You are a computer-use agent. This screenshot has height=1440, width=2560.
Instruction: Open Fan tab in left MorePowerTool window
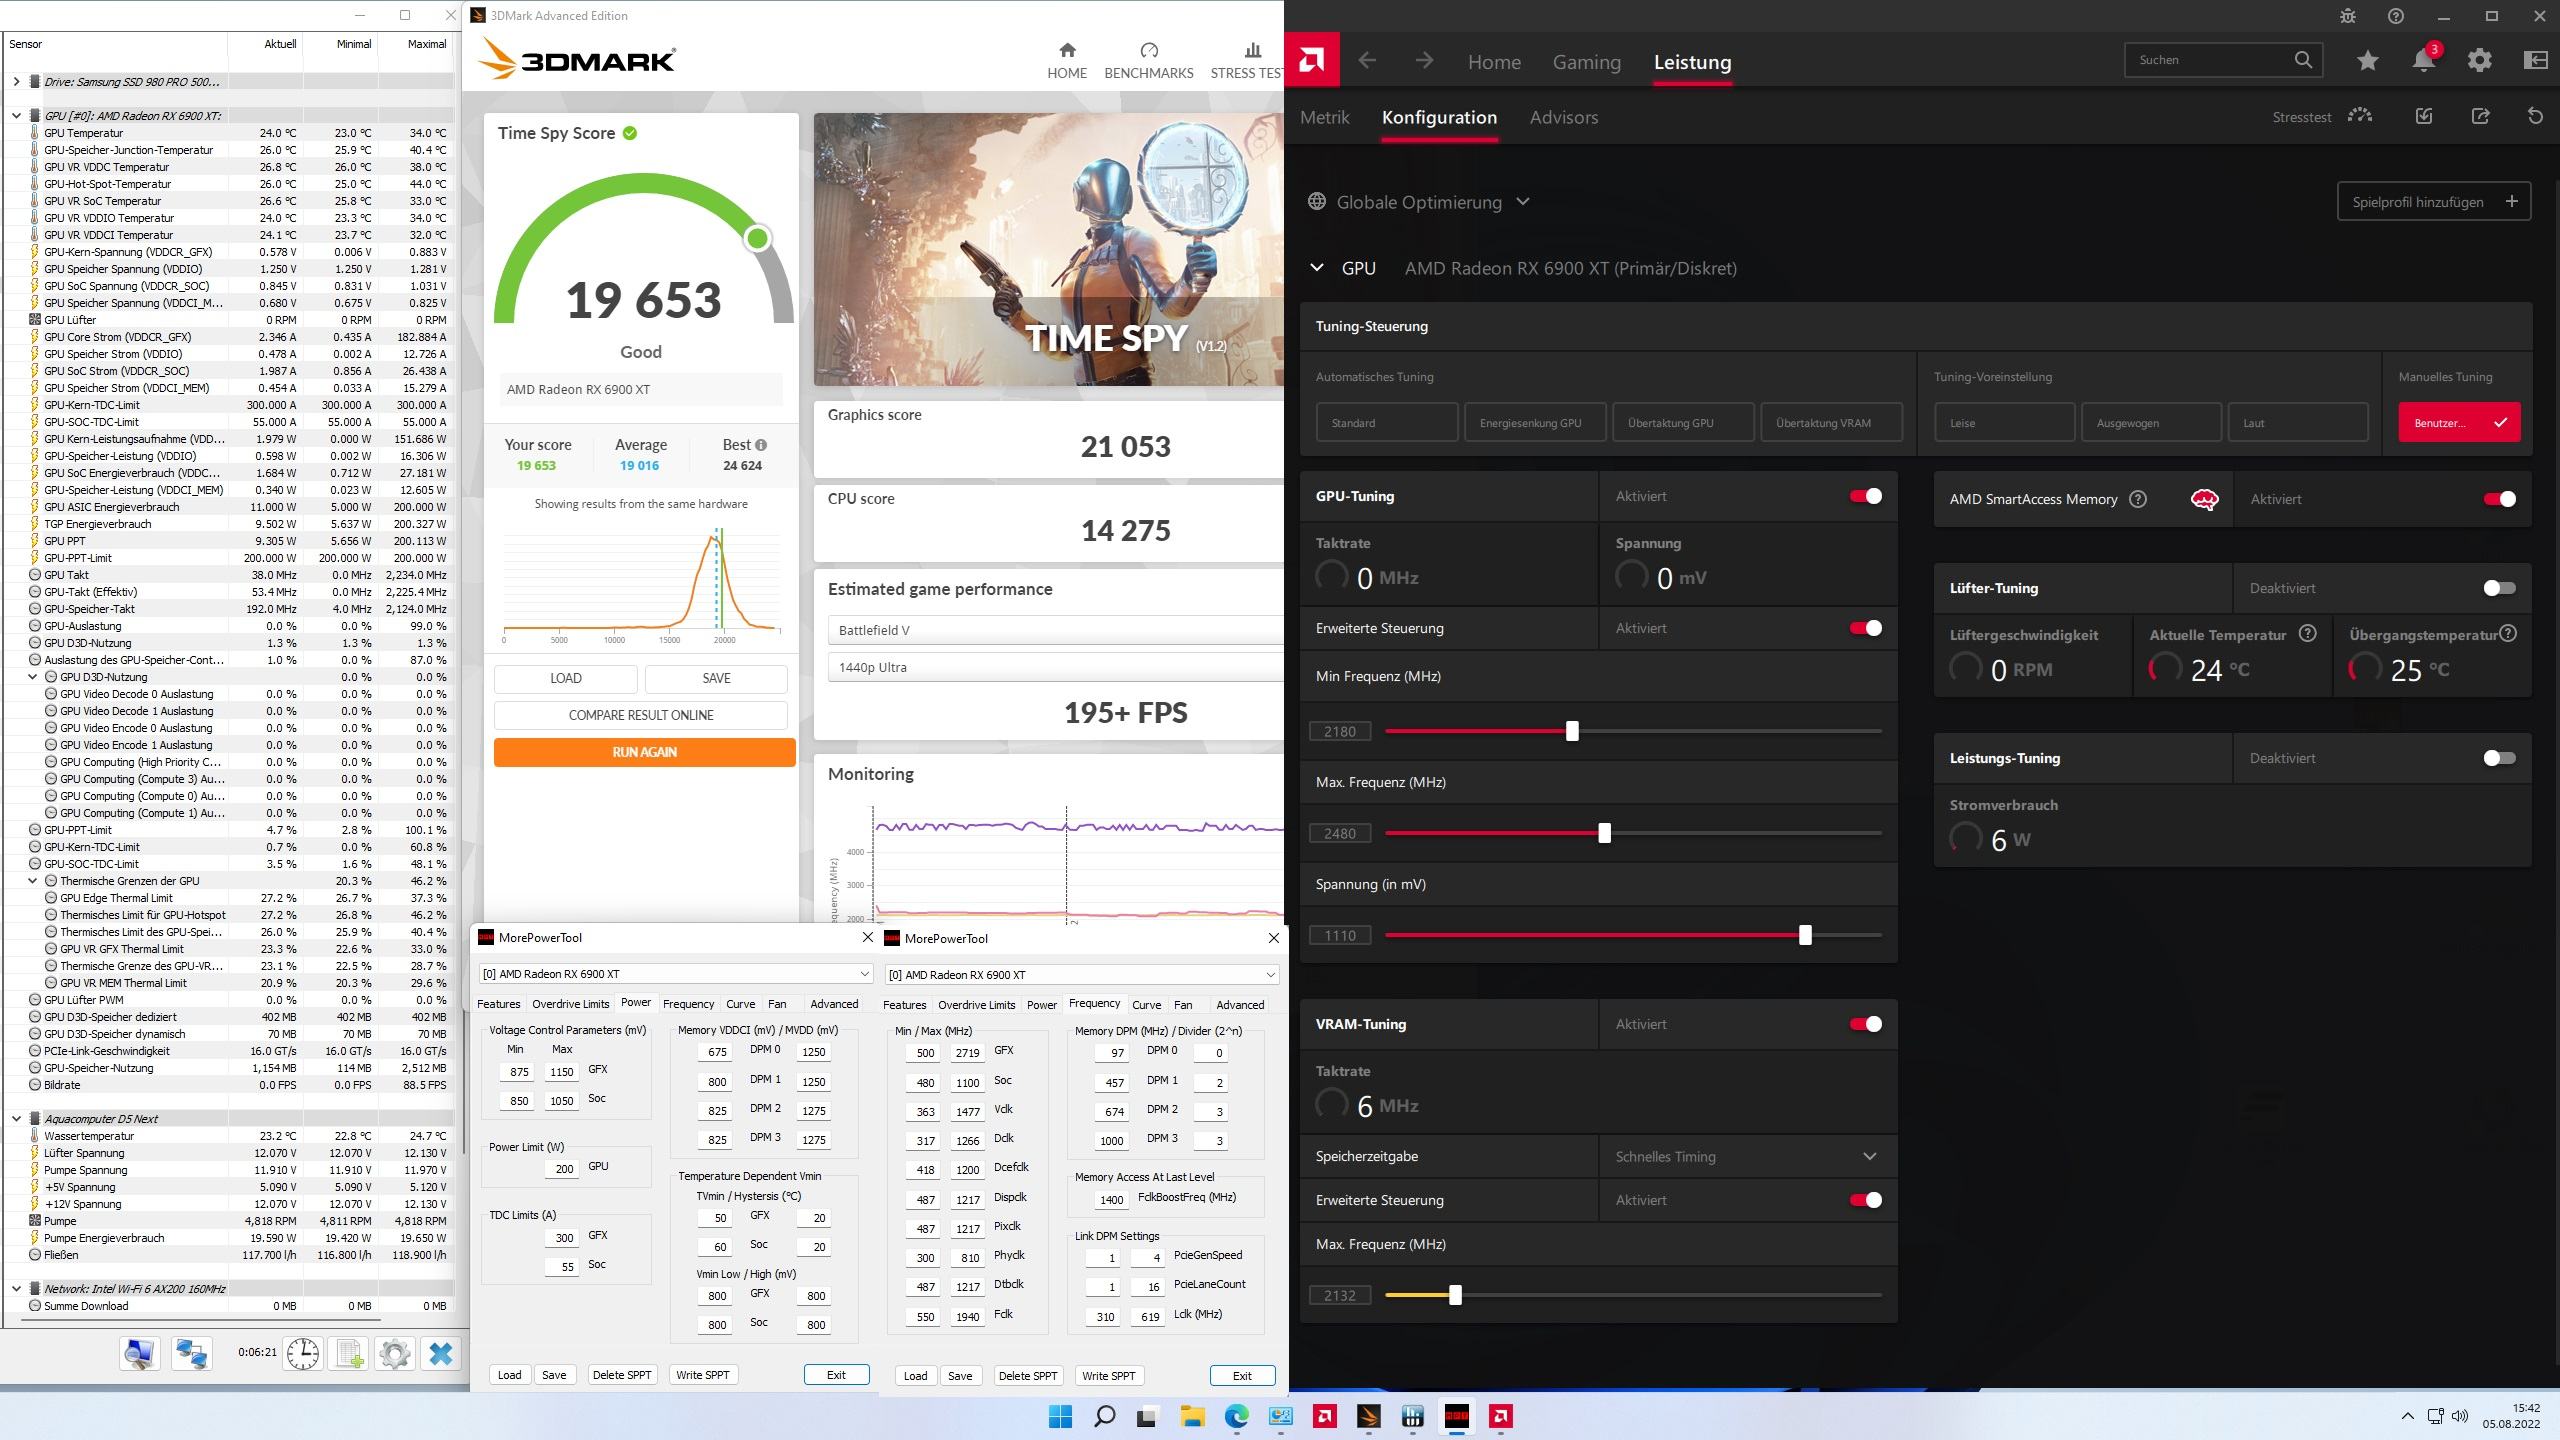(777, 1004)
